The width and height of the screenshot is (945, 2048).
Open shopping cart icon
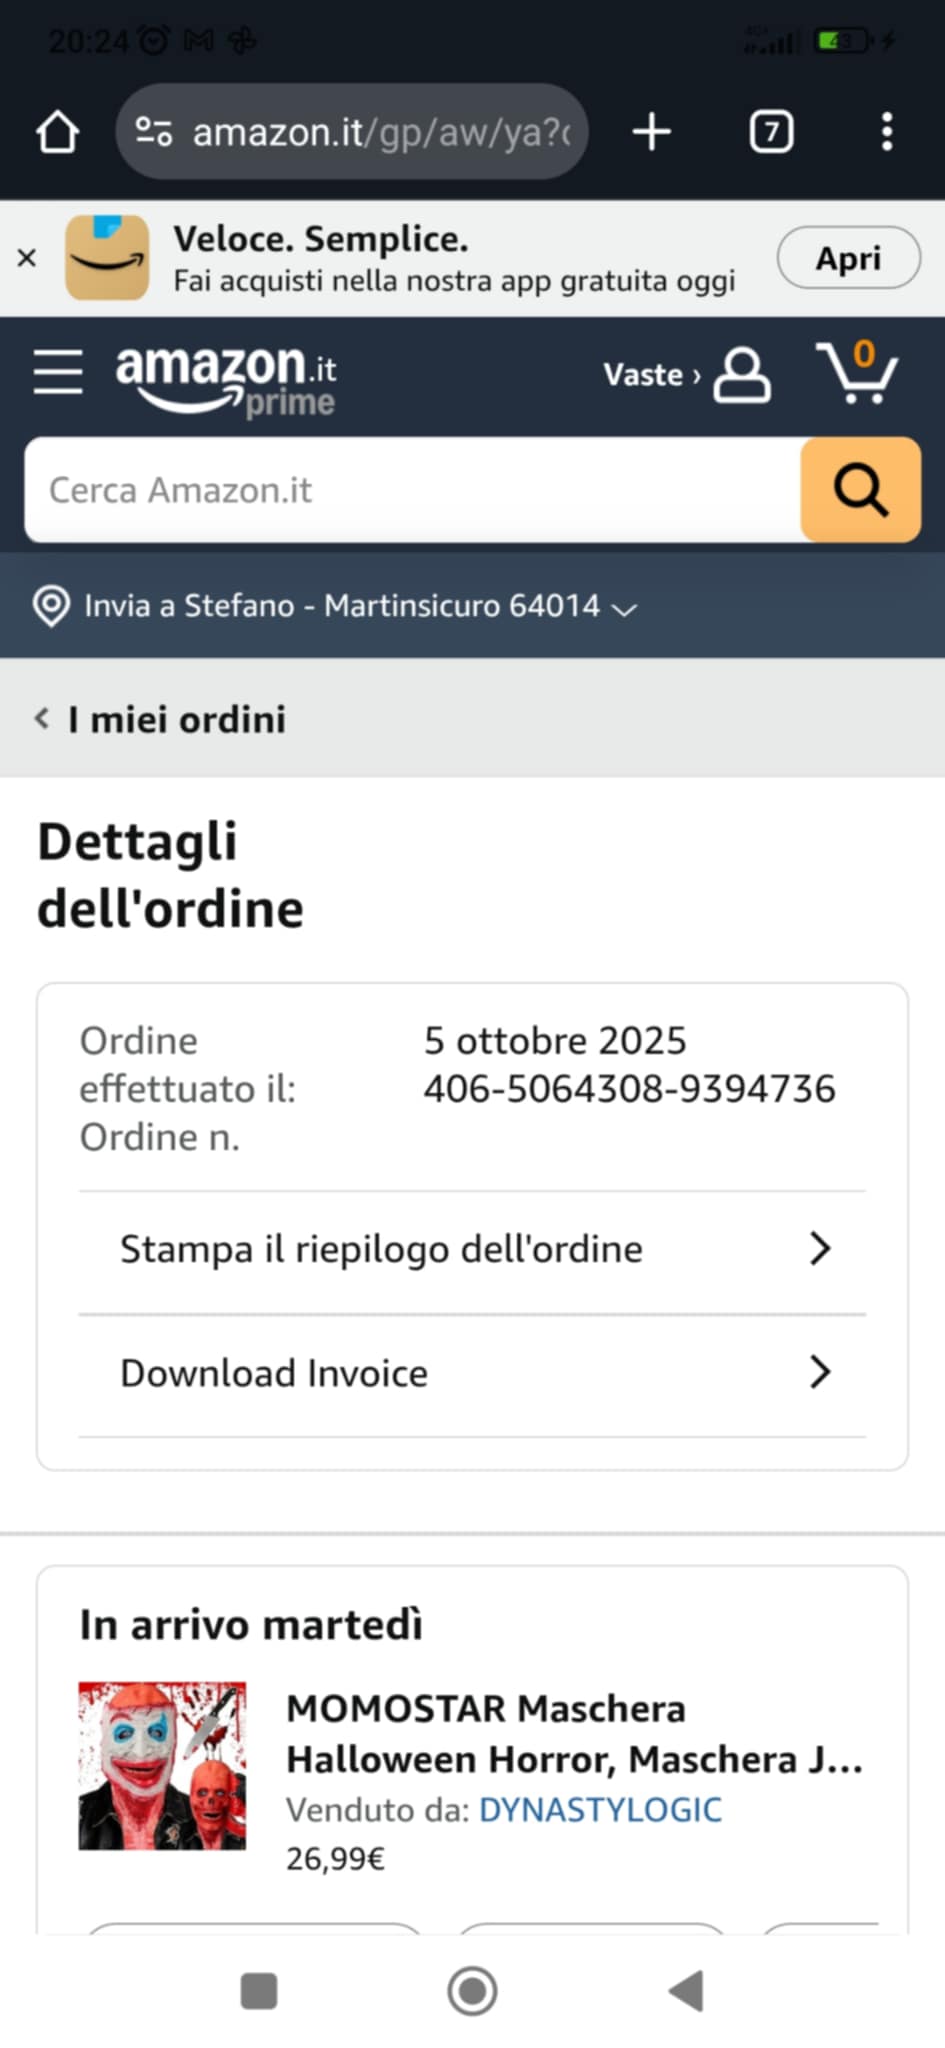coord(857,372)
